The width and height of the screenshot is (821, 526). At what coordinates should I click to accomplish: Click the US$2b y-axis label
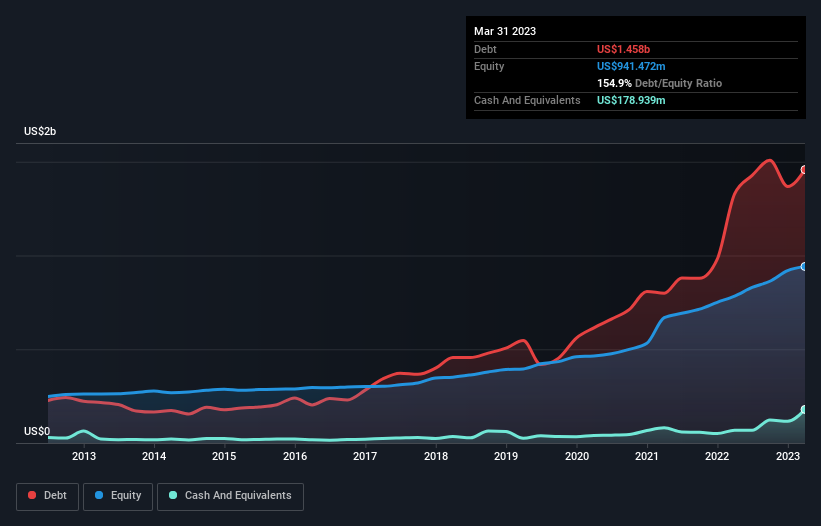coord(40,131)
